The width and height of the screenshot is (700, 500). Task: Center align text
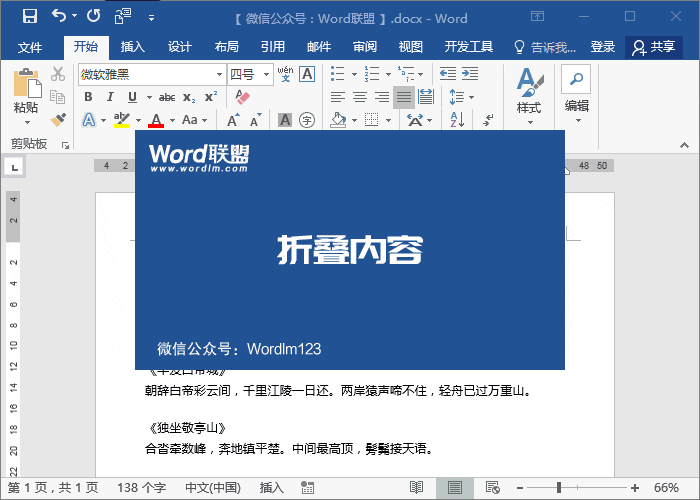(360, 97)
